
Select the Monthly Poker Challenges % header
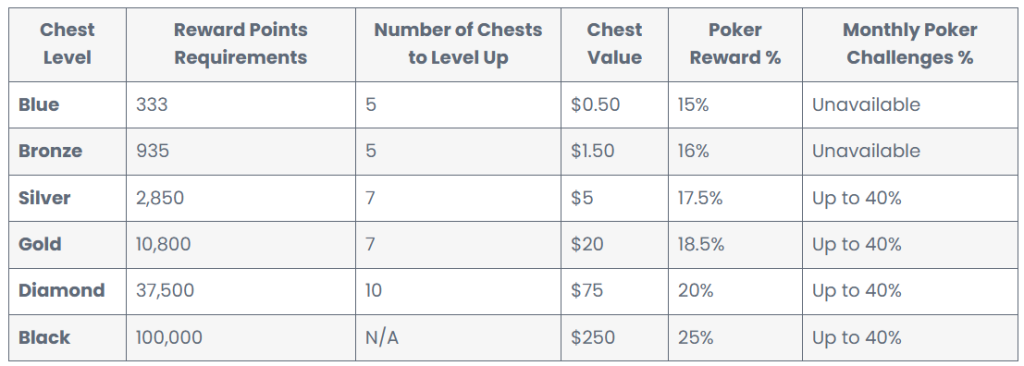pos(910,44)
